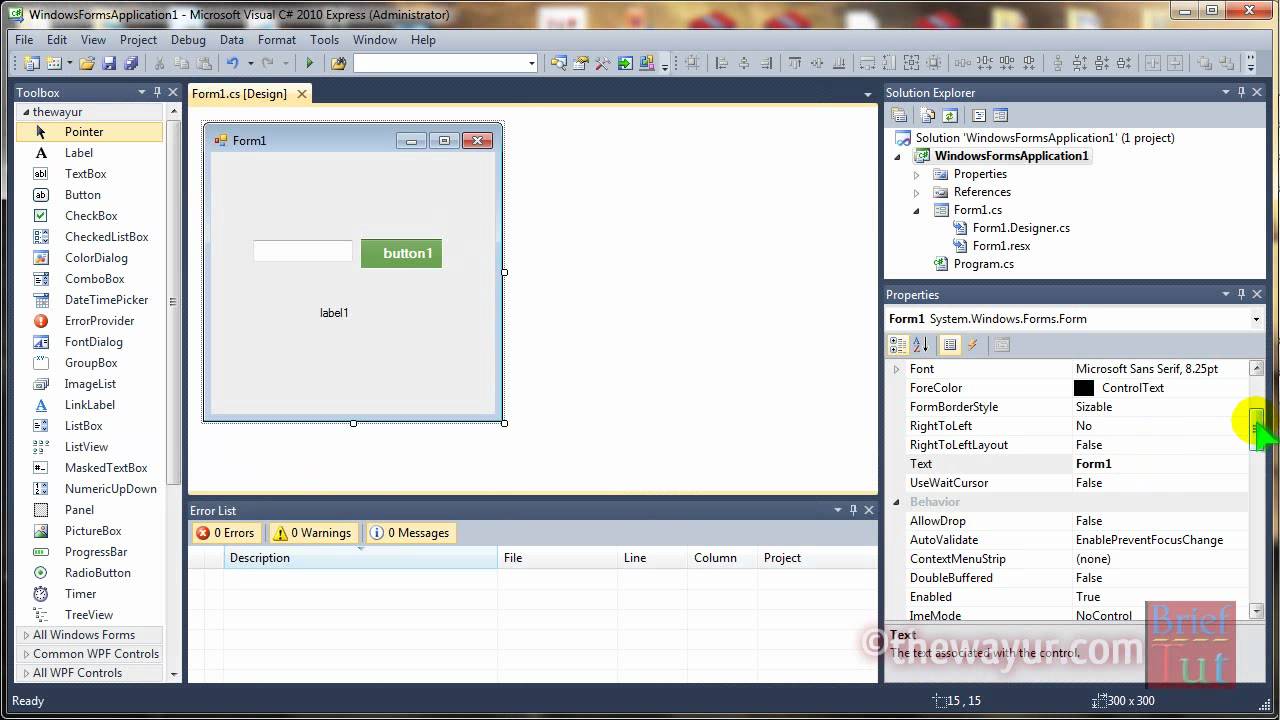Viewport: 1280px width, 720px height.
Task: Open the File menu
Action: click(24, 40)
